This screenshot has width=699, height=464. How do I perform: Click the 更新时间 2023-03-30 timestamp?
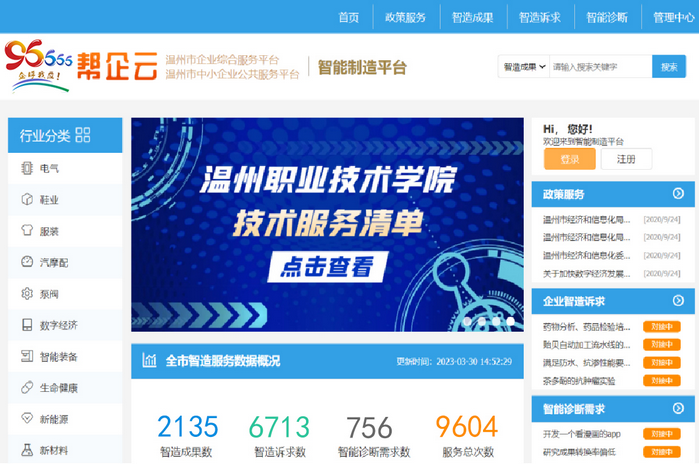click(x=454, y=361)
